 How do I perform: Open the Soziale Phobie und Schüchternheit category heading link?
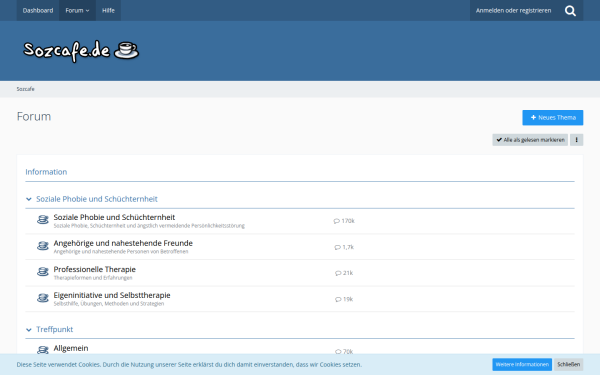97,199
